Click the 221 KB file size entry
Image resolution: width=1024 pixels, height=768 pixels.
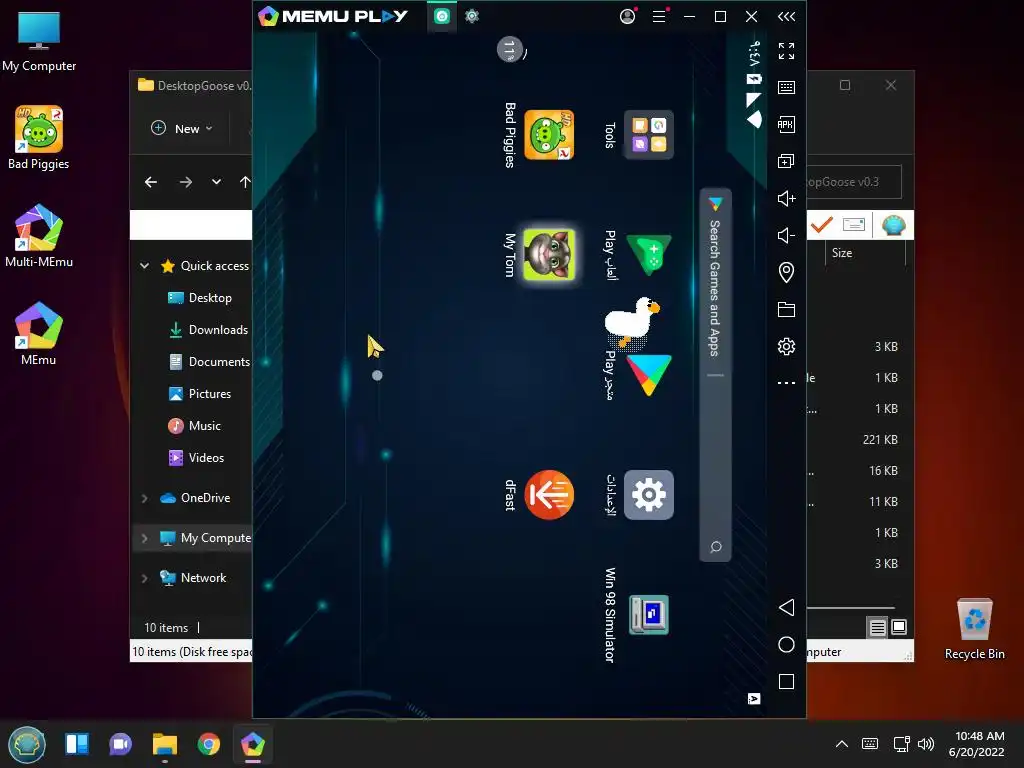880,440
